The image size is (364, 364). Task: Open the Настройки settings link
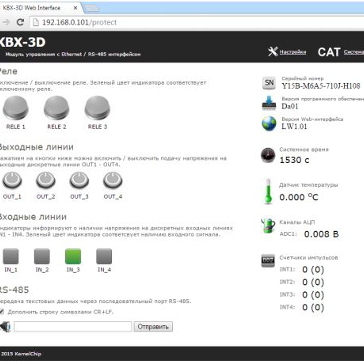[293, 52]
